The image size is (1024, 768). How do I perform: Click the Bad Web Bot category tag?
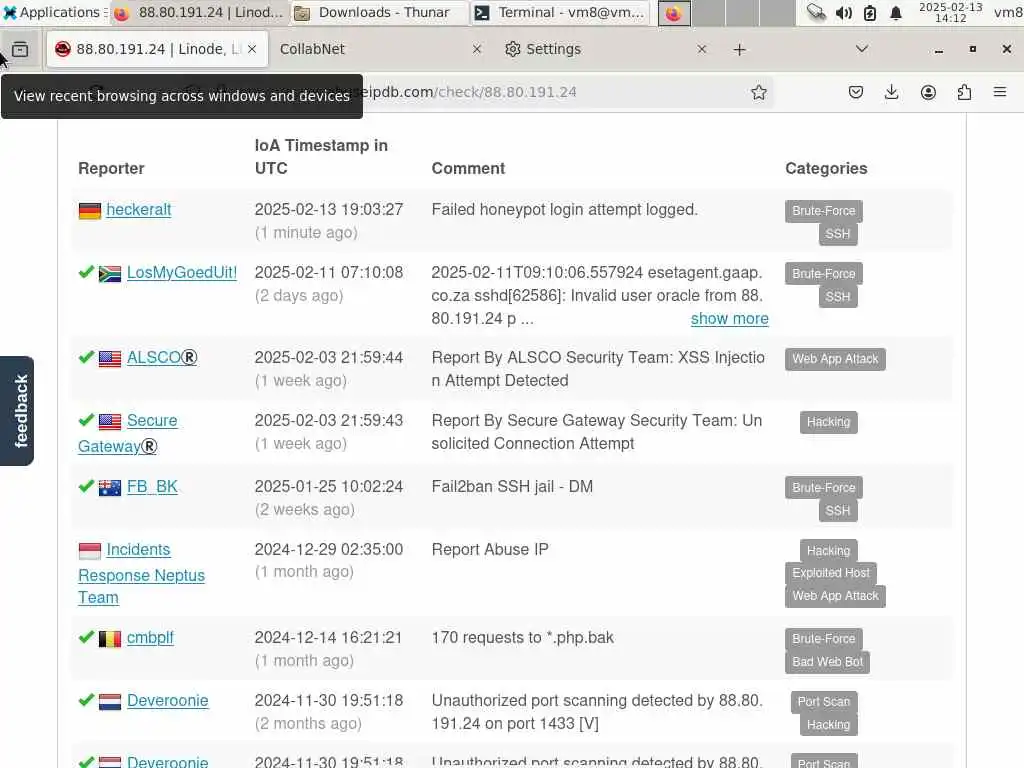point(827,662)
